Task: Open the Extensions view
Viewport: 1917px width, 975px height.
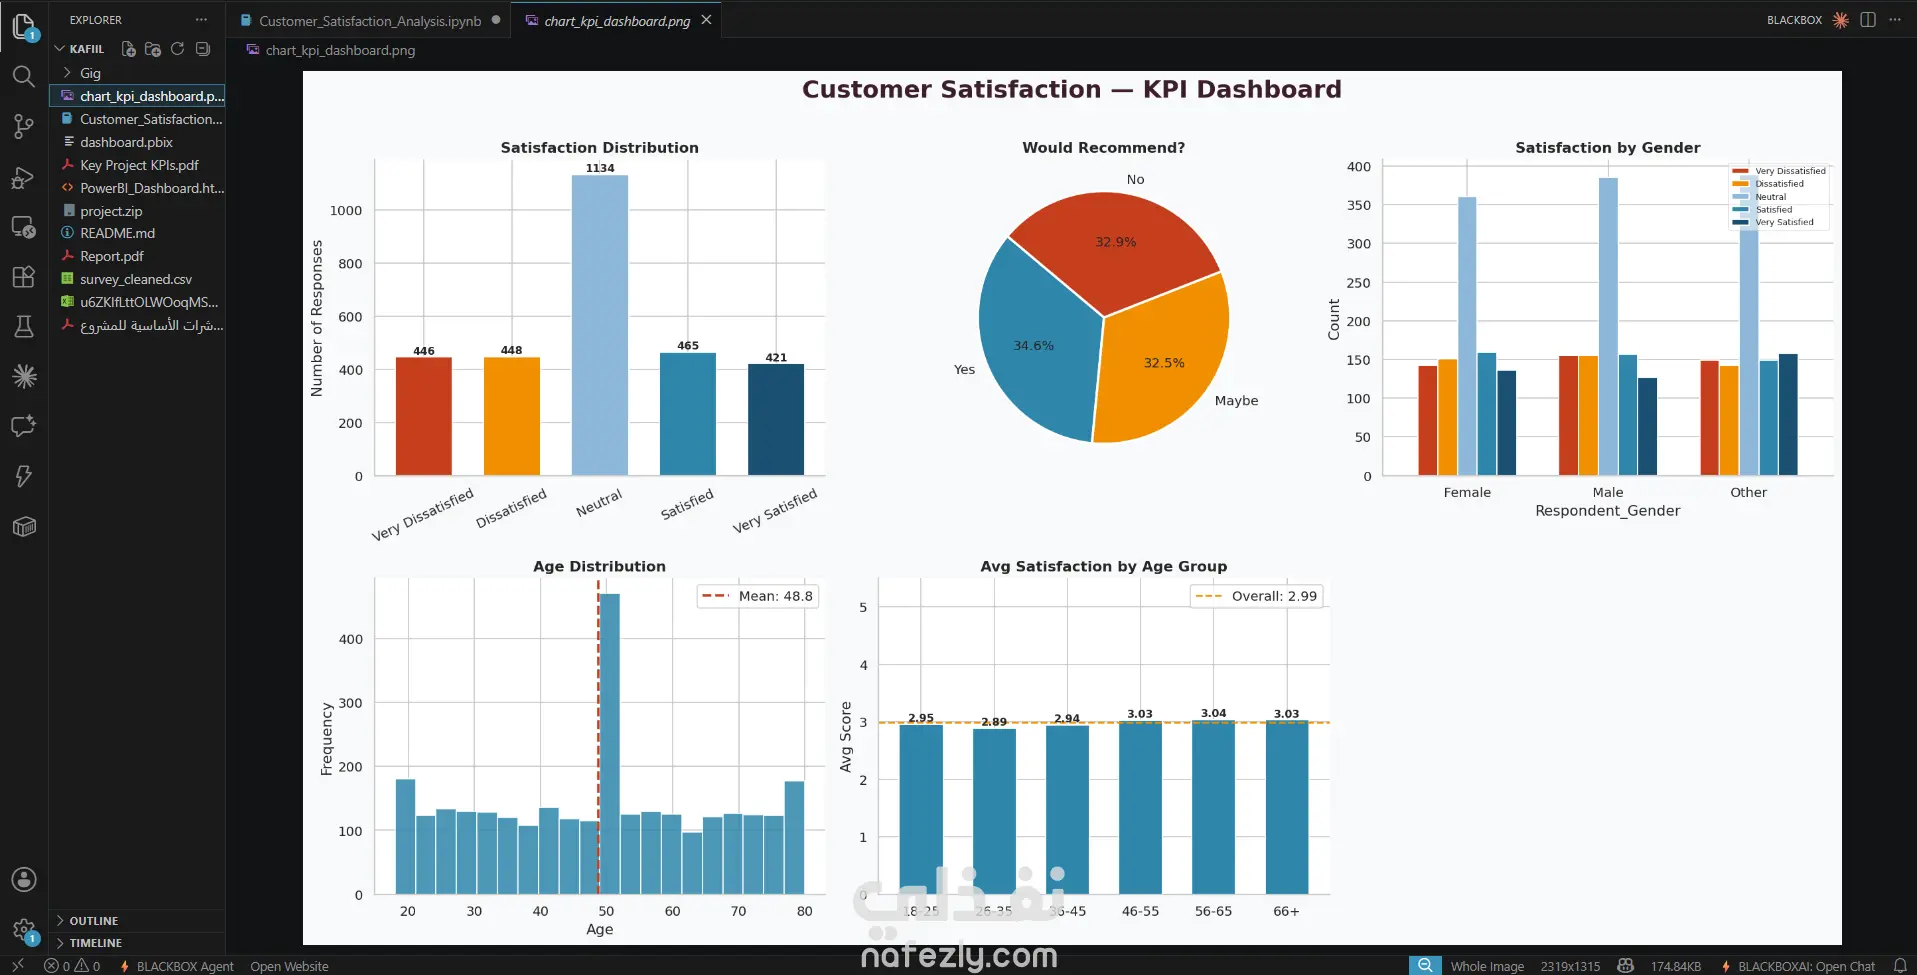Action: pyautogui.click(x=24, y=277)
